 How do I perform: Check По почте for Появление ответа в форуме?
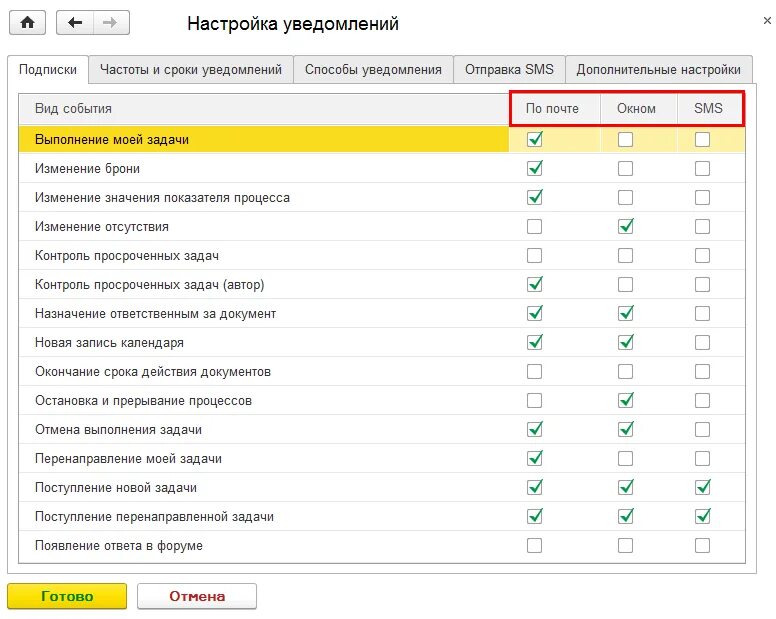coord(534,546)
